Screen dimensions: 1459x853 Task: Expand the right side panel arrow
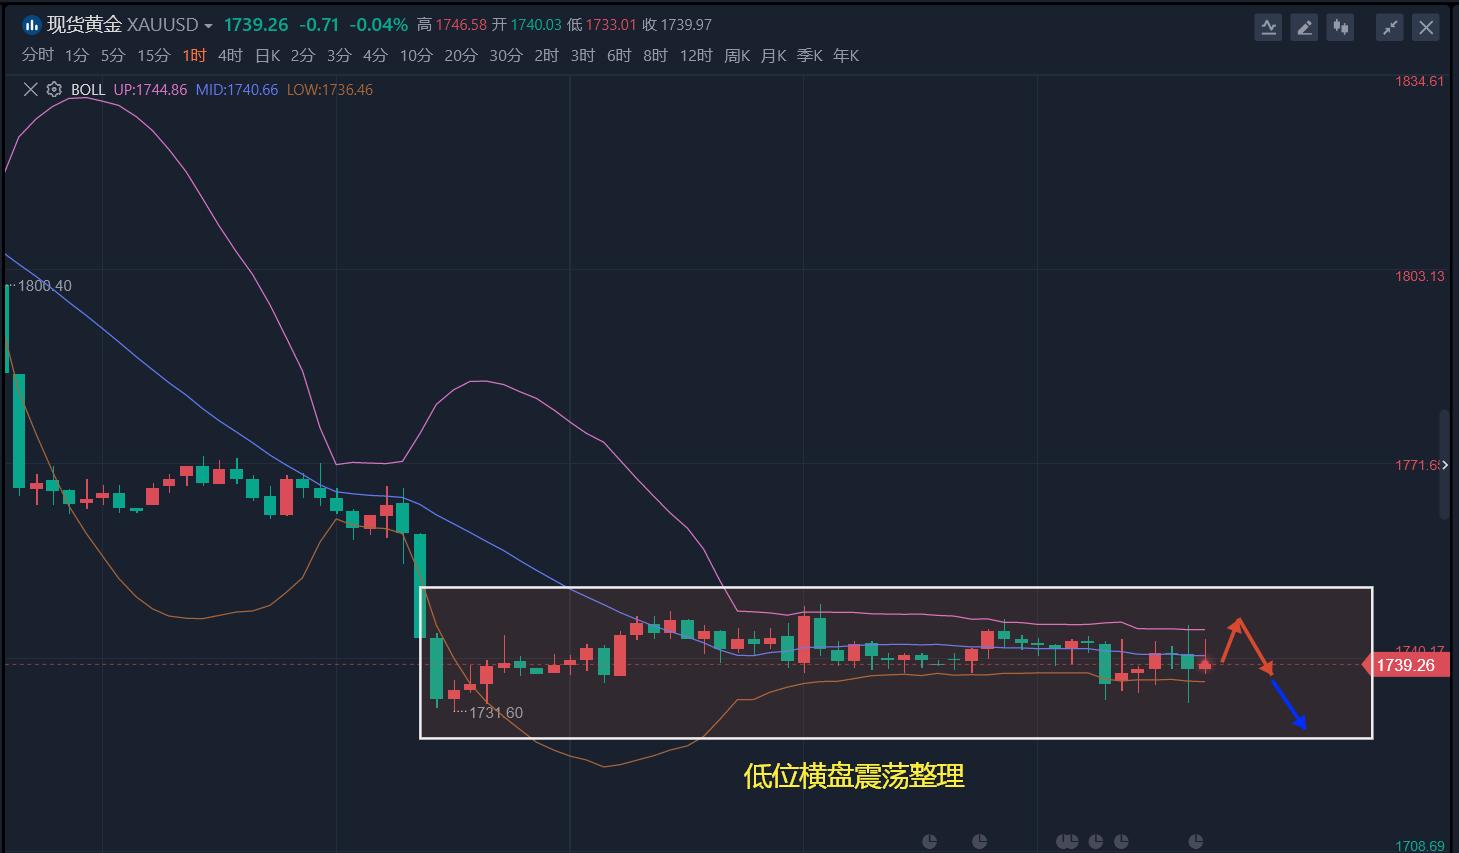point(1444,465)
